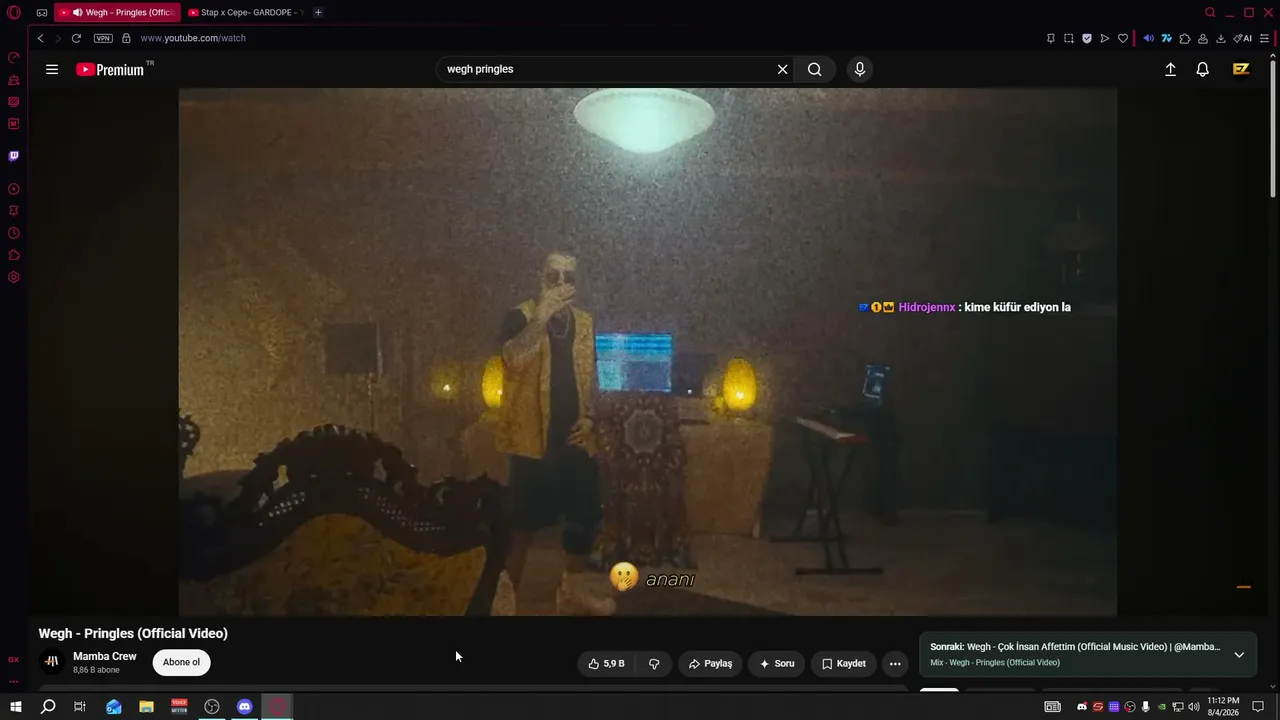Open a new browser tab
1280x720 pixels.
[x=318, y=12]
